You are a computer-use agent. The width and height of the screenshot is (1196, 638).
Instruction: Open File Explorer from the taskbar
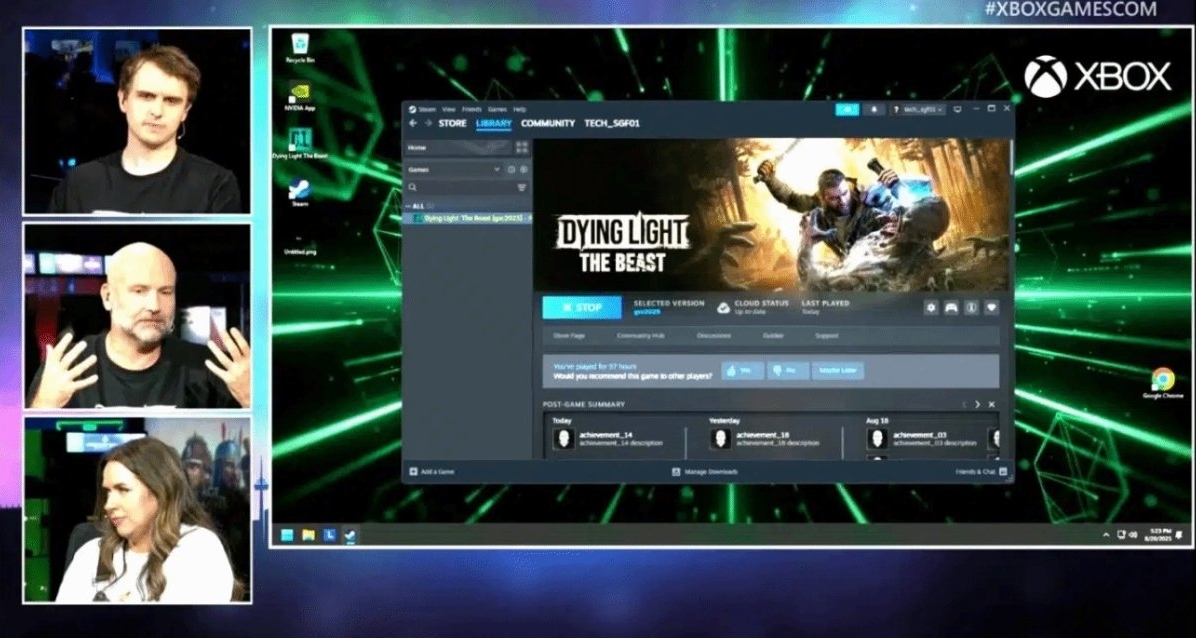click(308, 535)
